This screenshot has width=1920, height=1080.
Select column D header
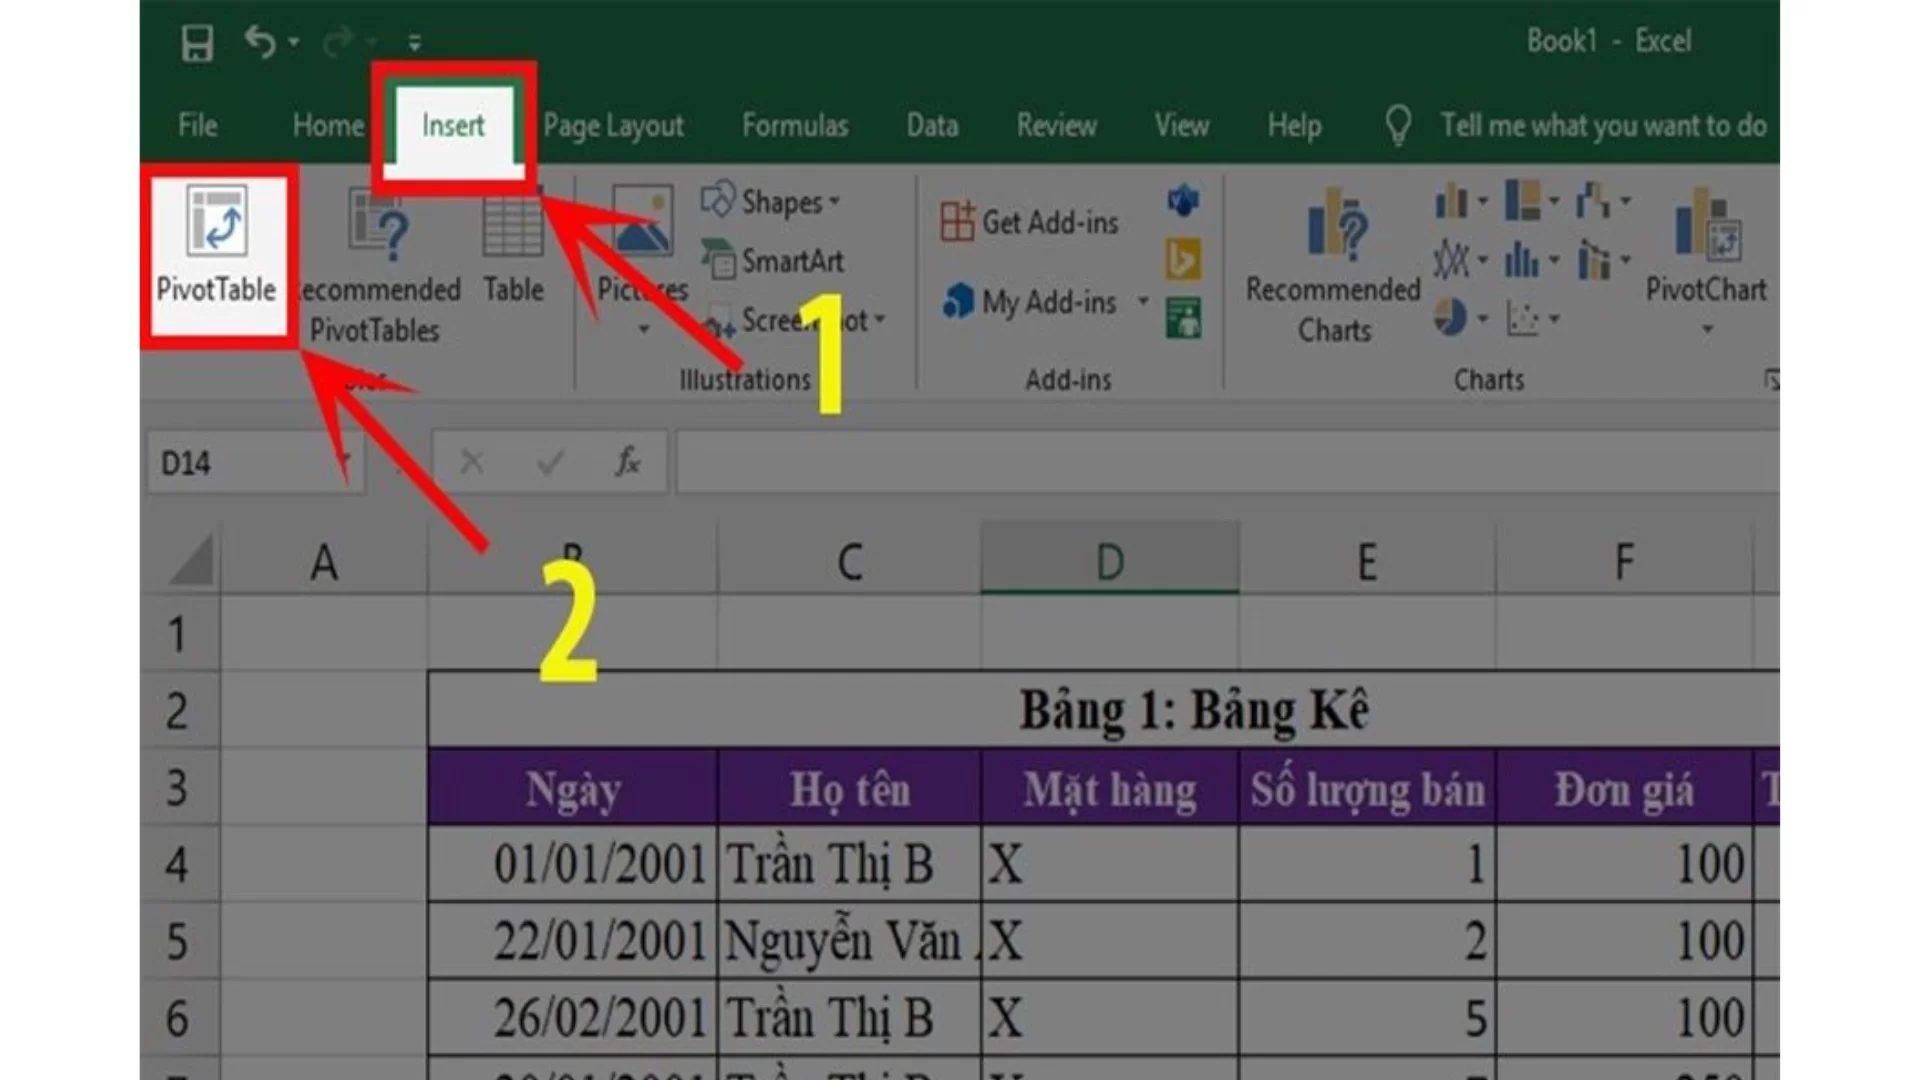tap(1109, 562)
